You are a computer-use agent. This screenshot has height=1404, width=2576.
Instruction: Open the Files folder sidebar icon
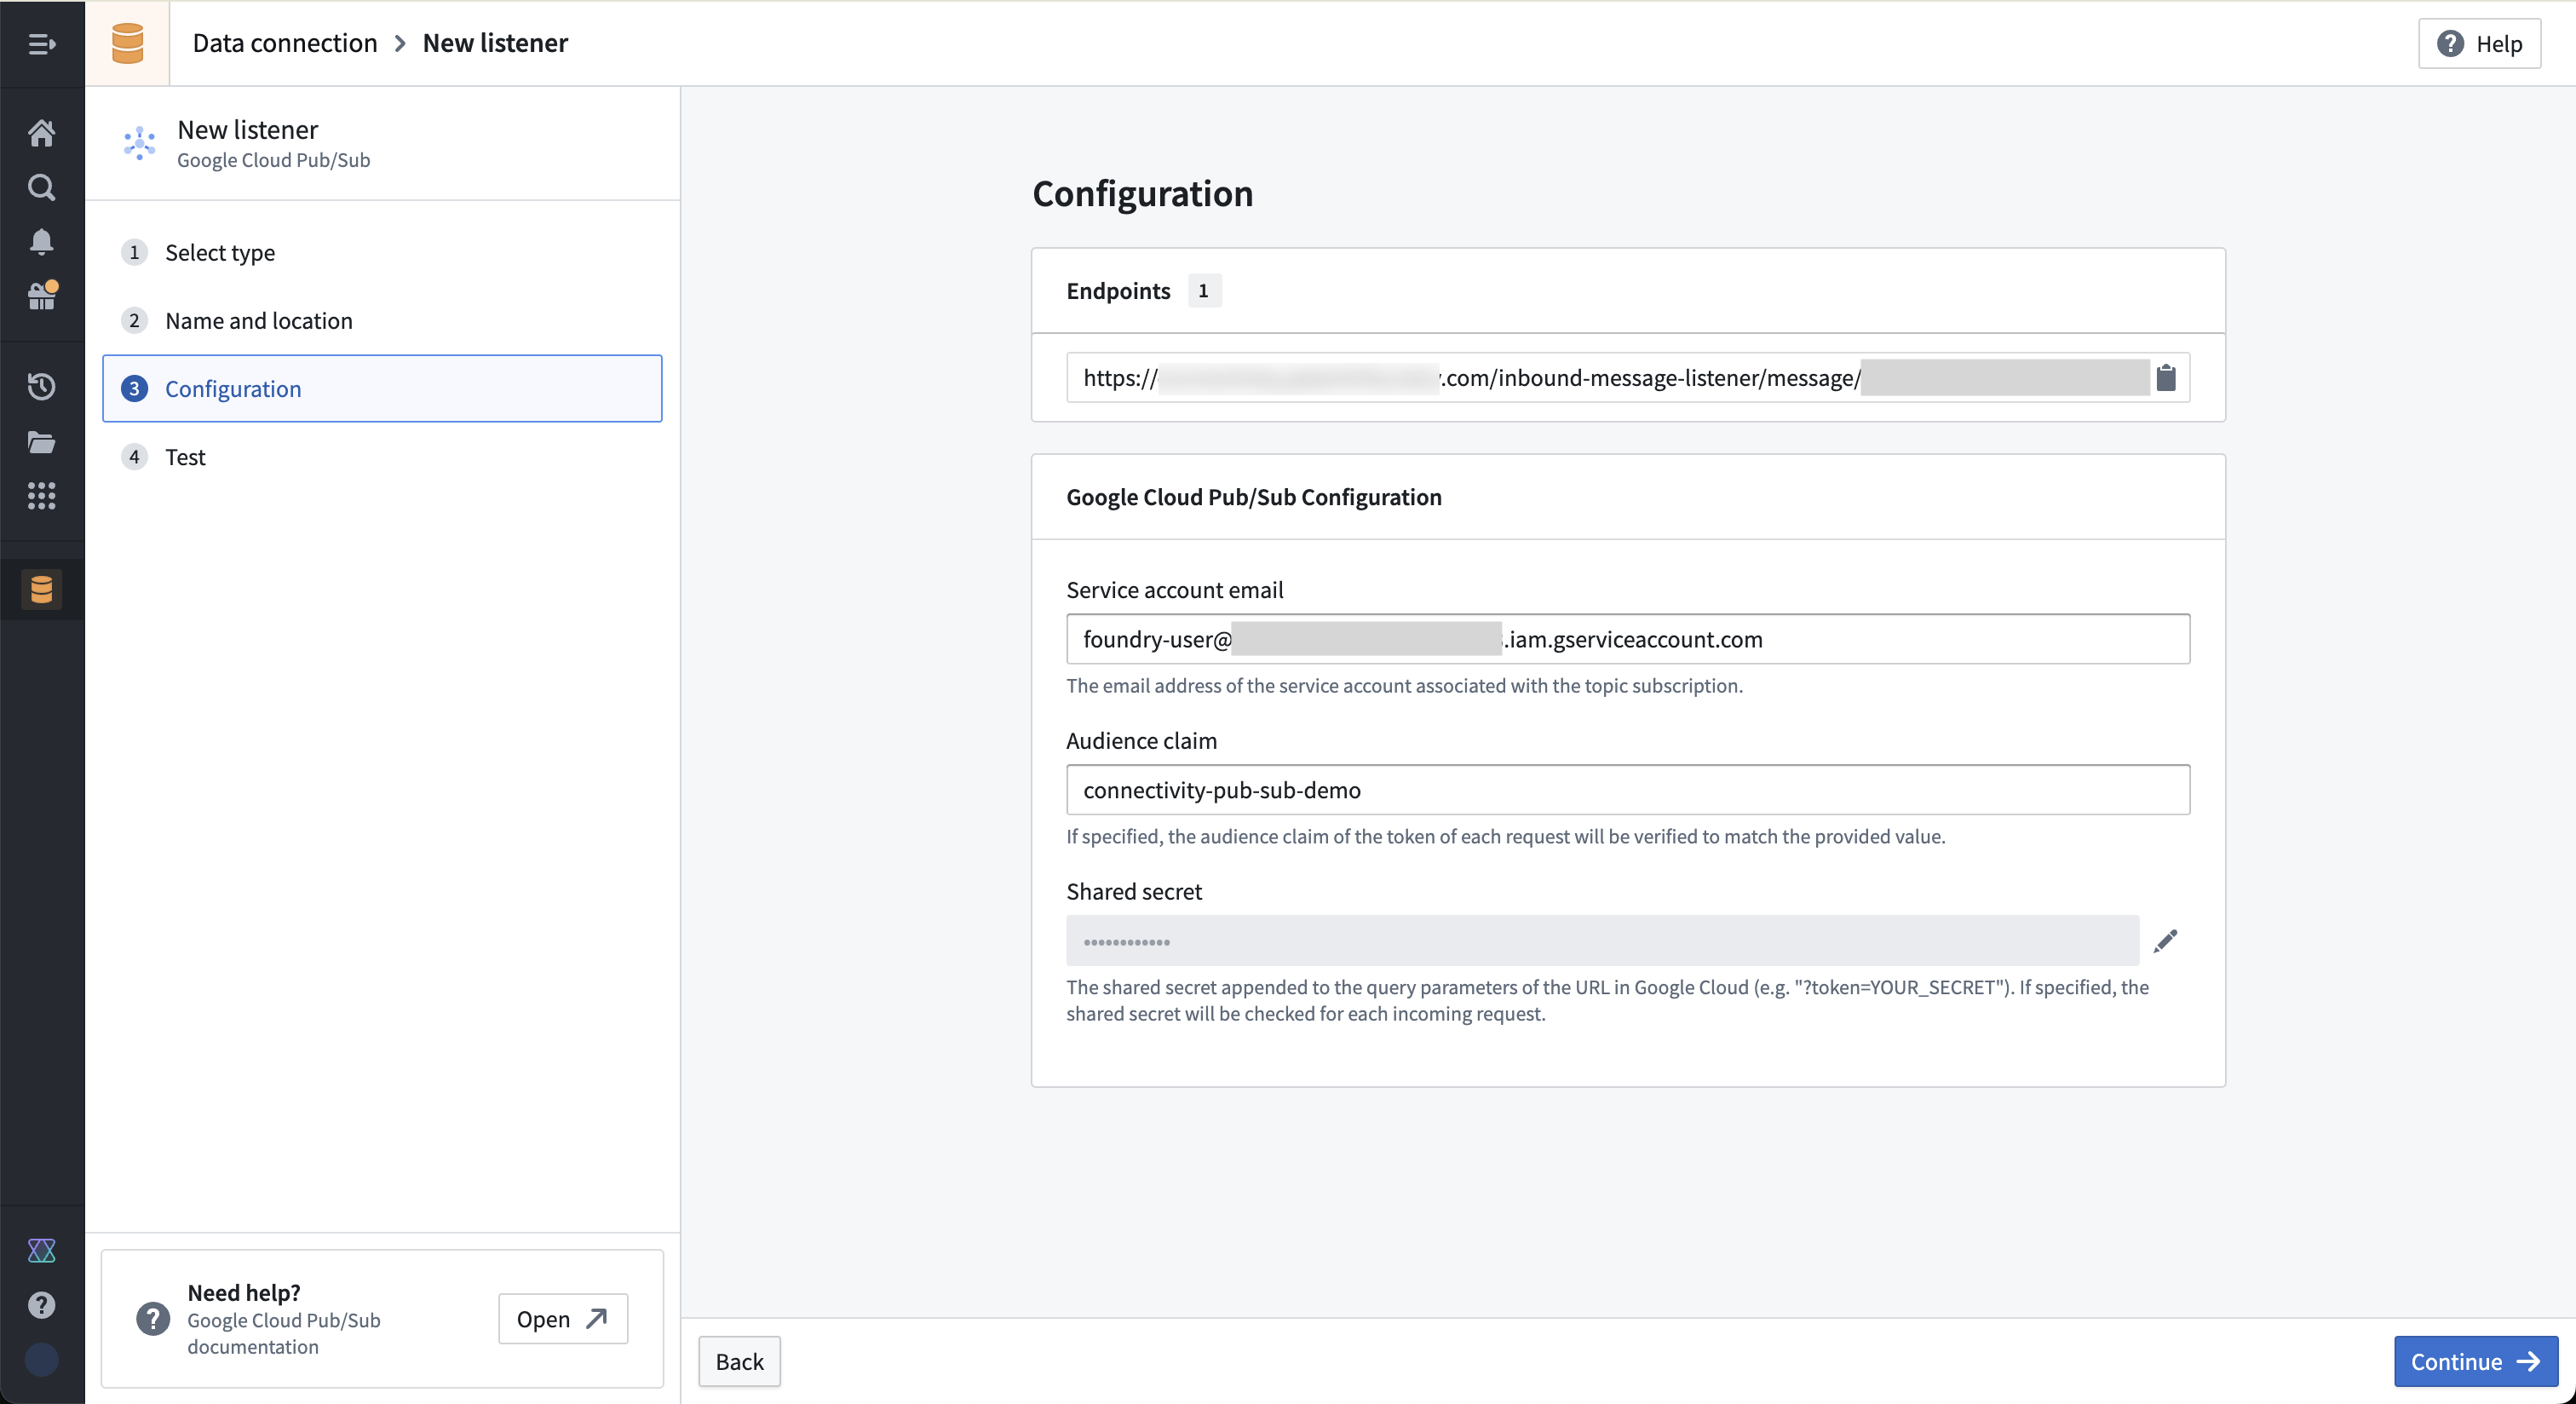pos(41,442)
